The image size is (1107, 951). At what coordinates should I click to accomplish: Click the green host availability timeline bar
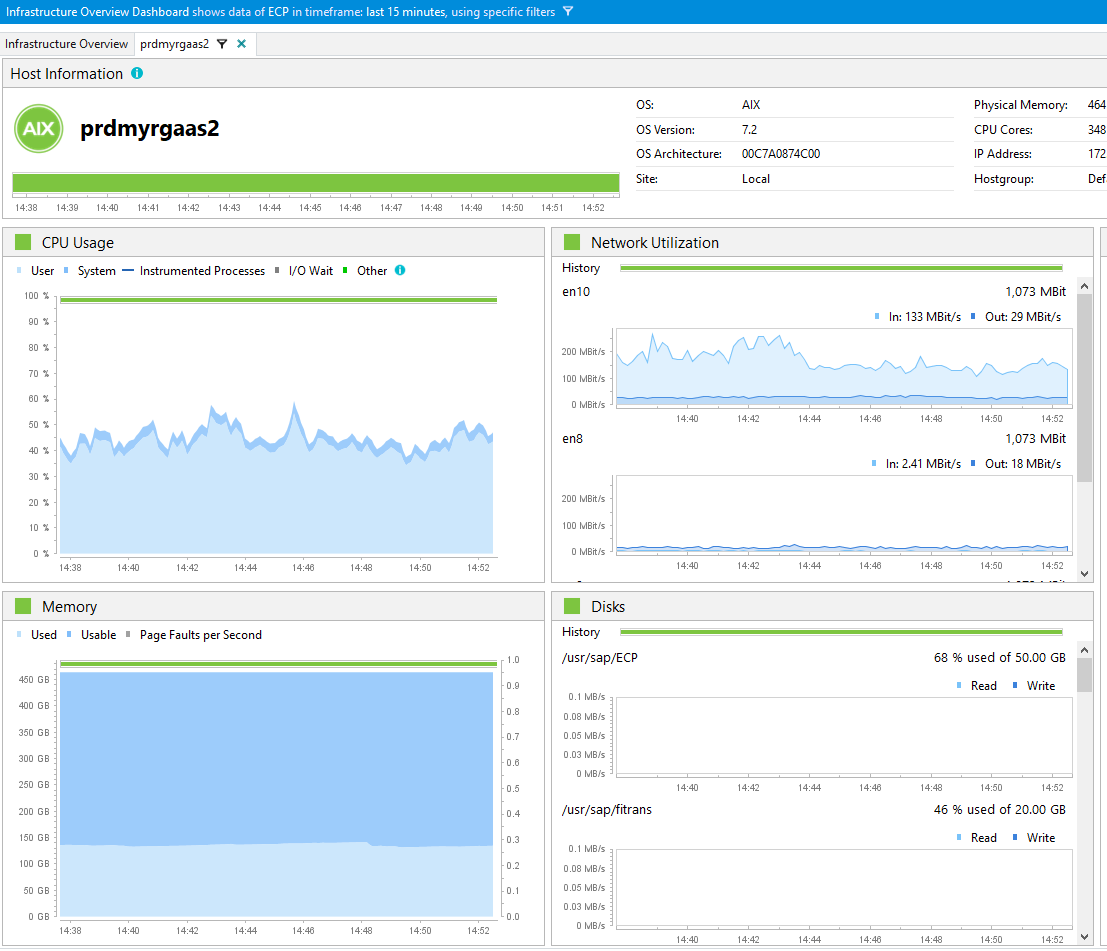click(315, 185)
